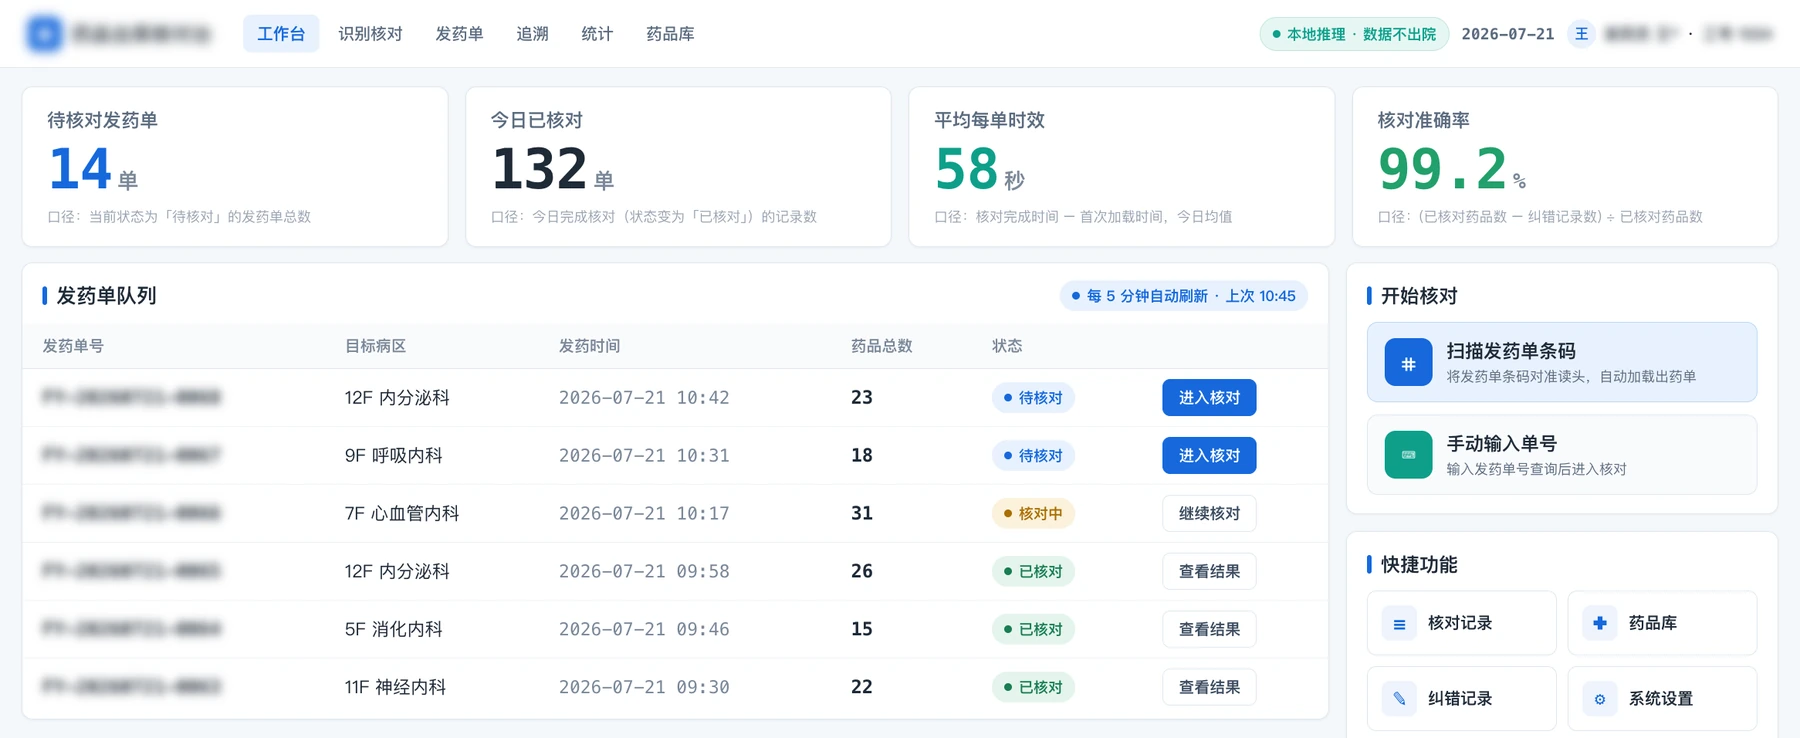Click 进入核对 for 9F 呼吸内科
Viewport: 1800px width, 738px height.
(x=1209, y=455)
